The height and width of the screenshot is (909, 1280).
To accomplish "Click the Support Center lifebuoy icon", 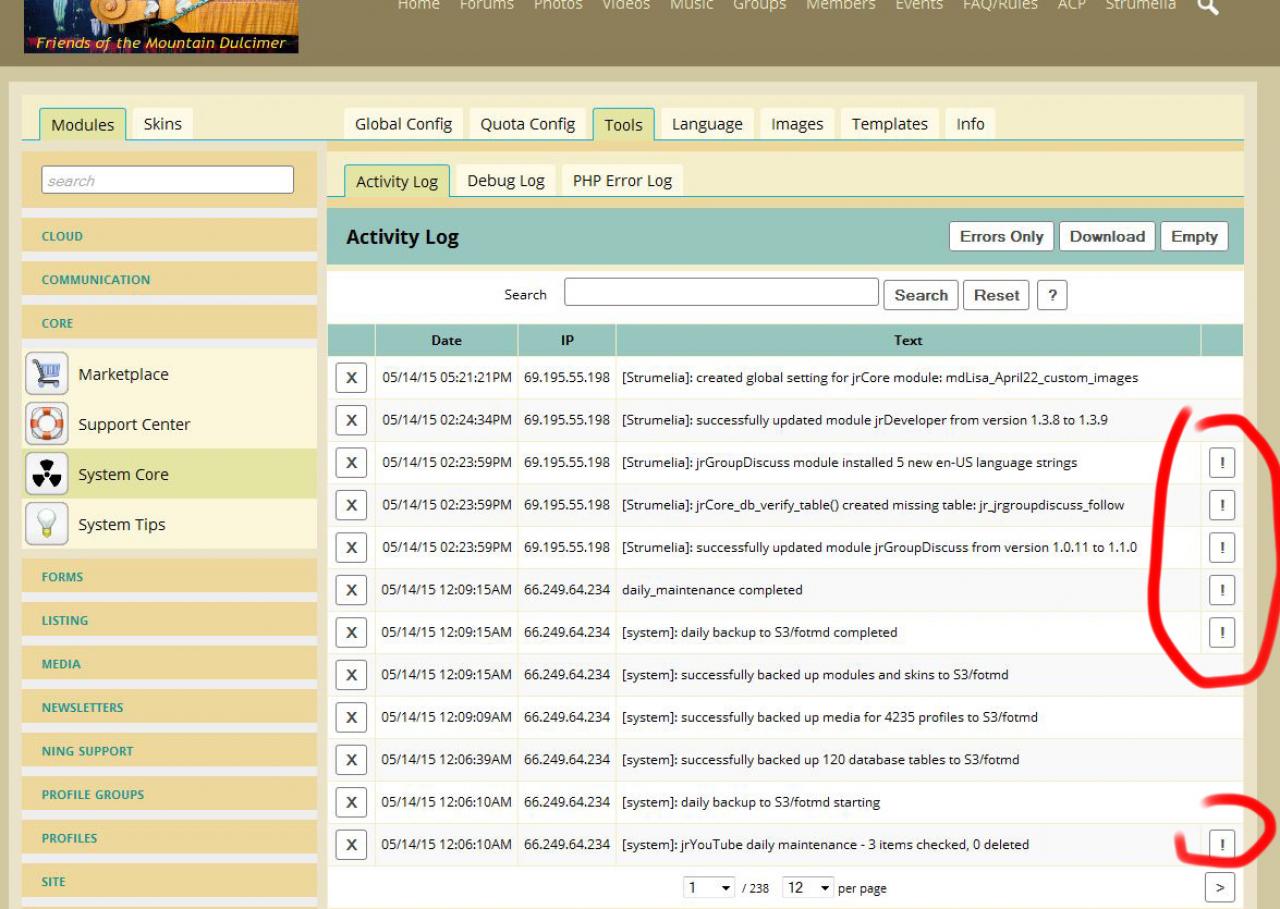I will point(47,424).
